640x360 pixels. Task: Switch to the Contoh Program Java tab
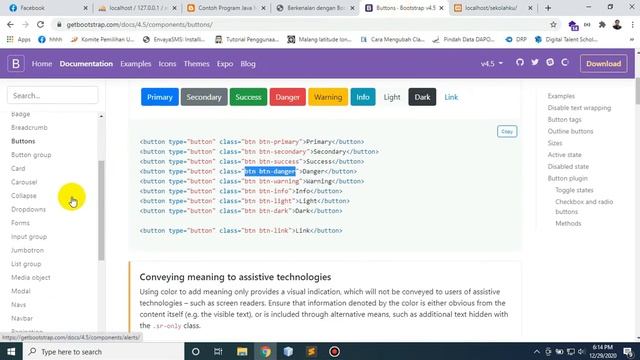[226, 8]
